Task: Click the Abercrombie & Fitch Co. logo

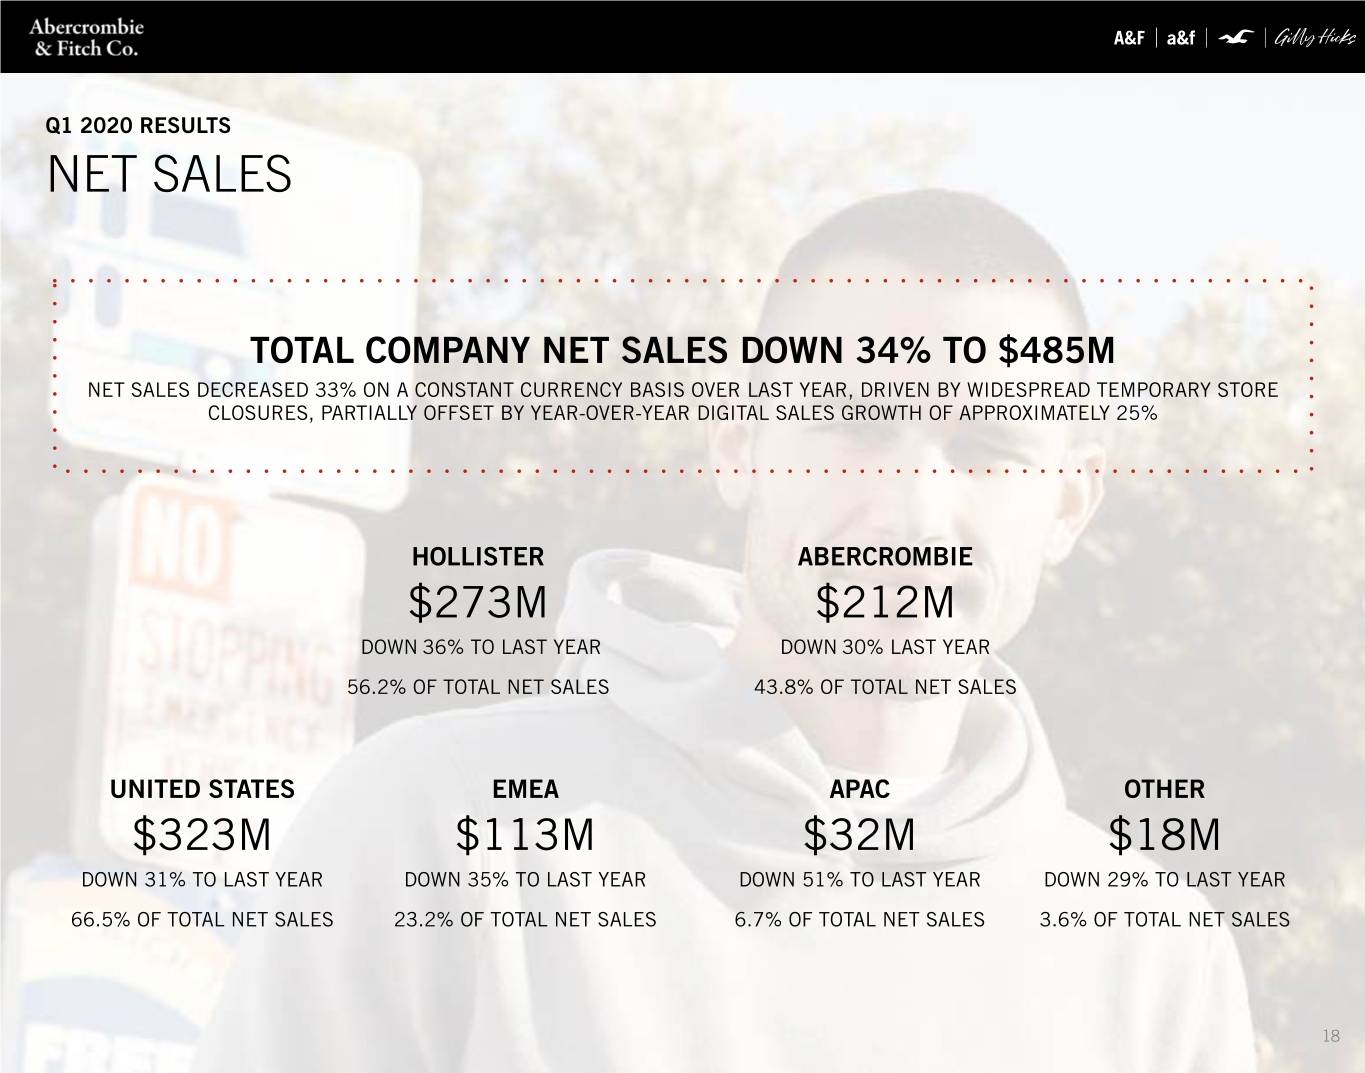Action: (x=86, y=37)
